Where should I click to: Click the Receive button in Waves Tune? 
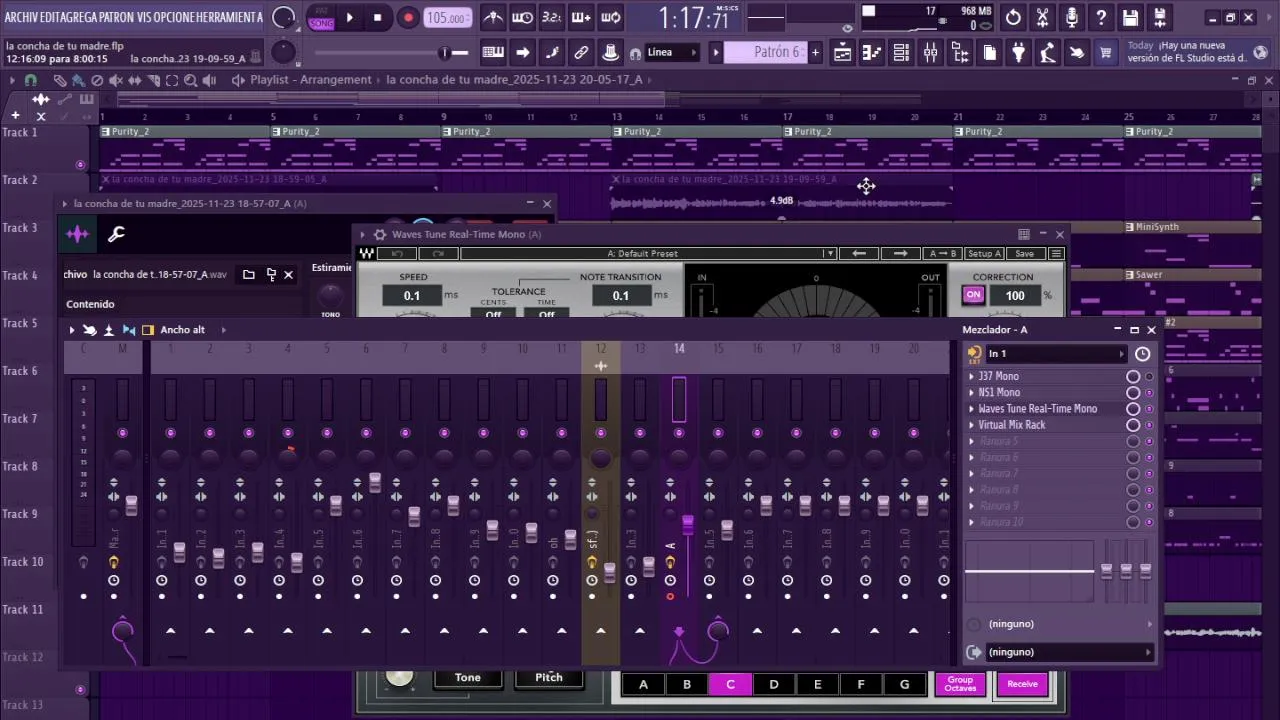tap(1022, 684)
